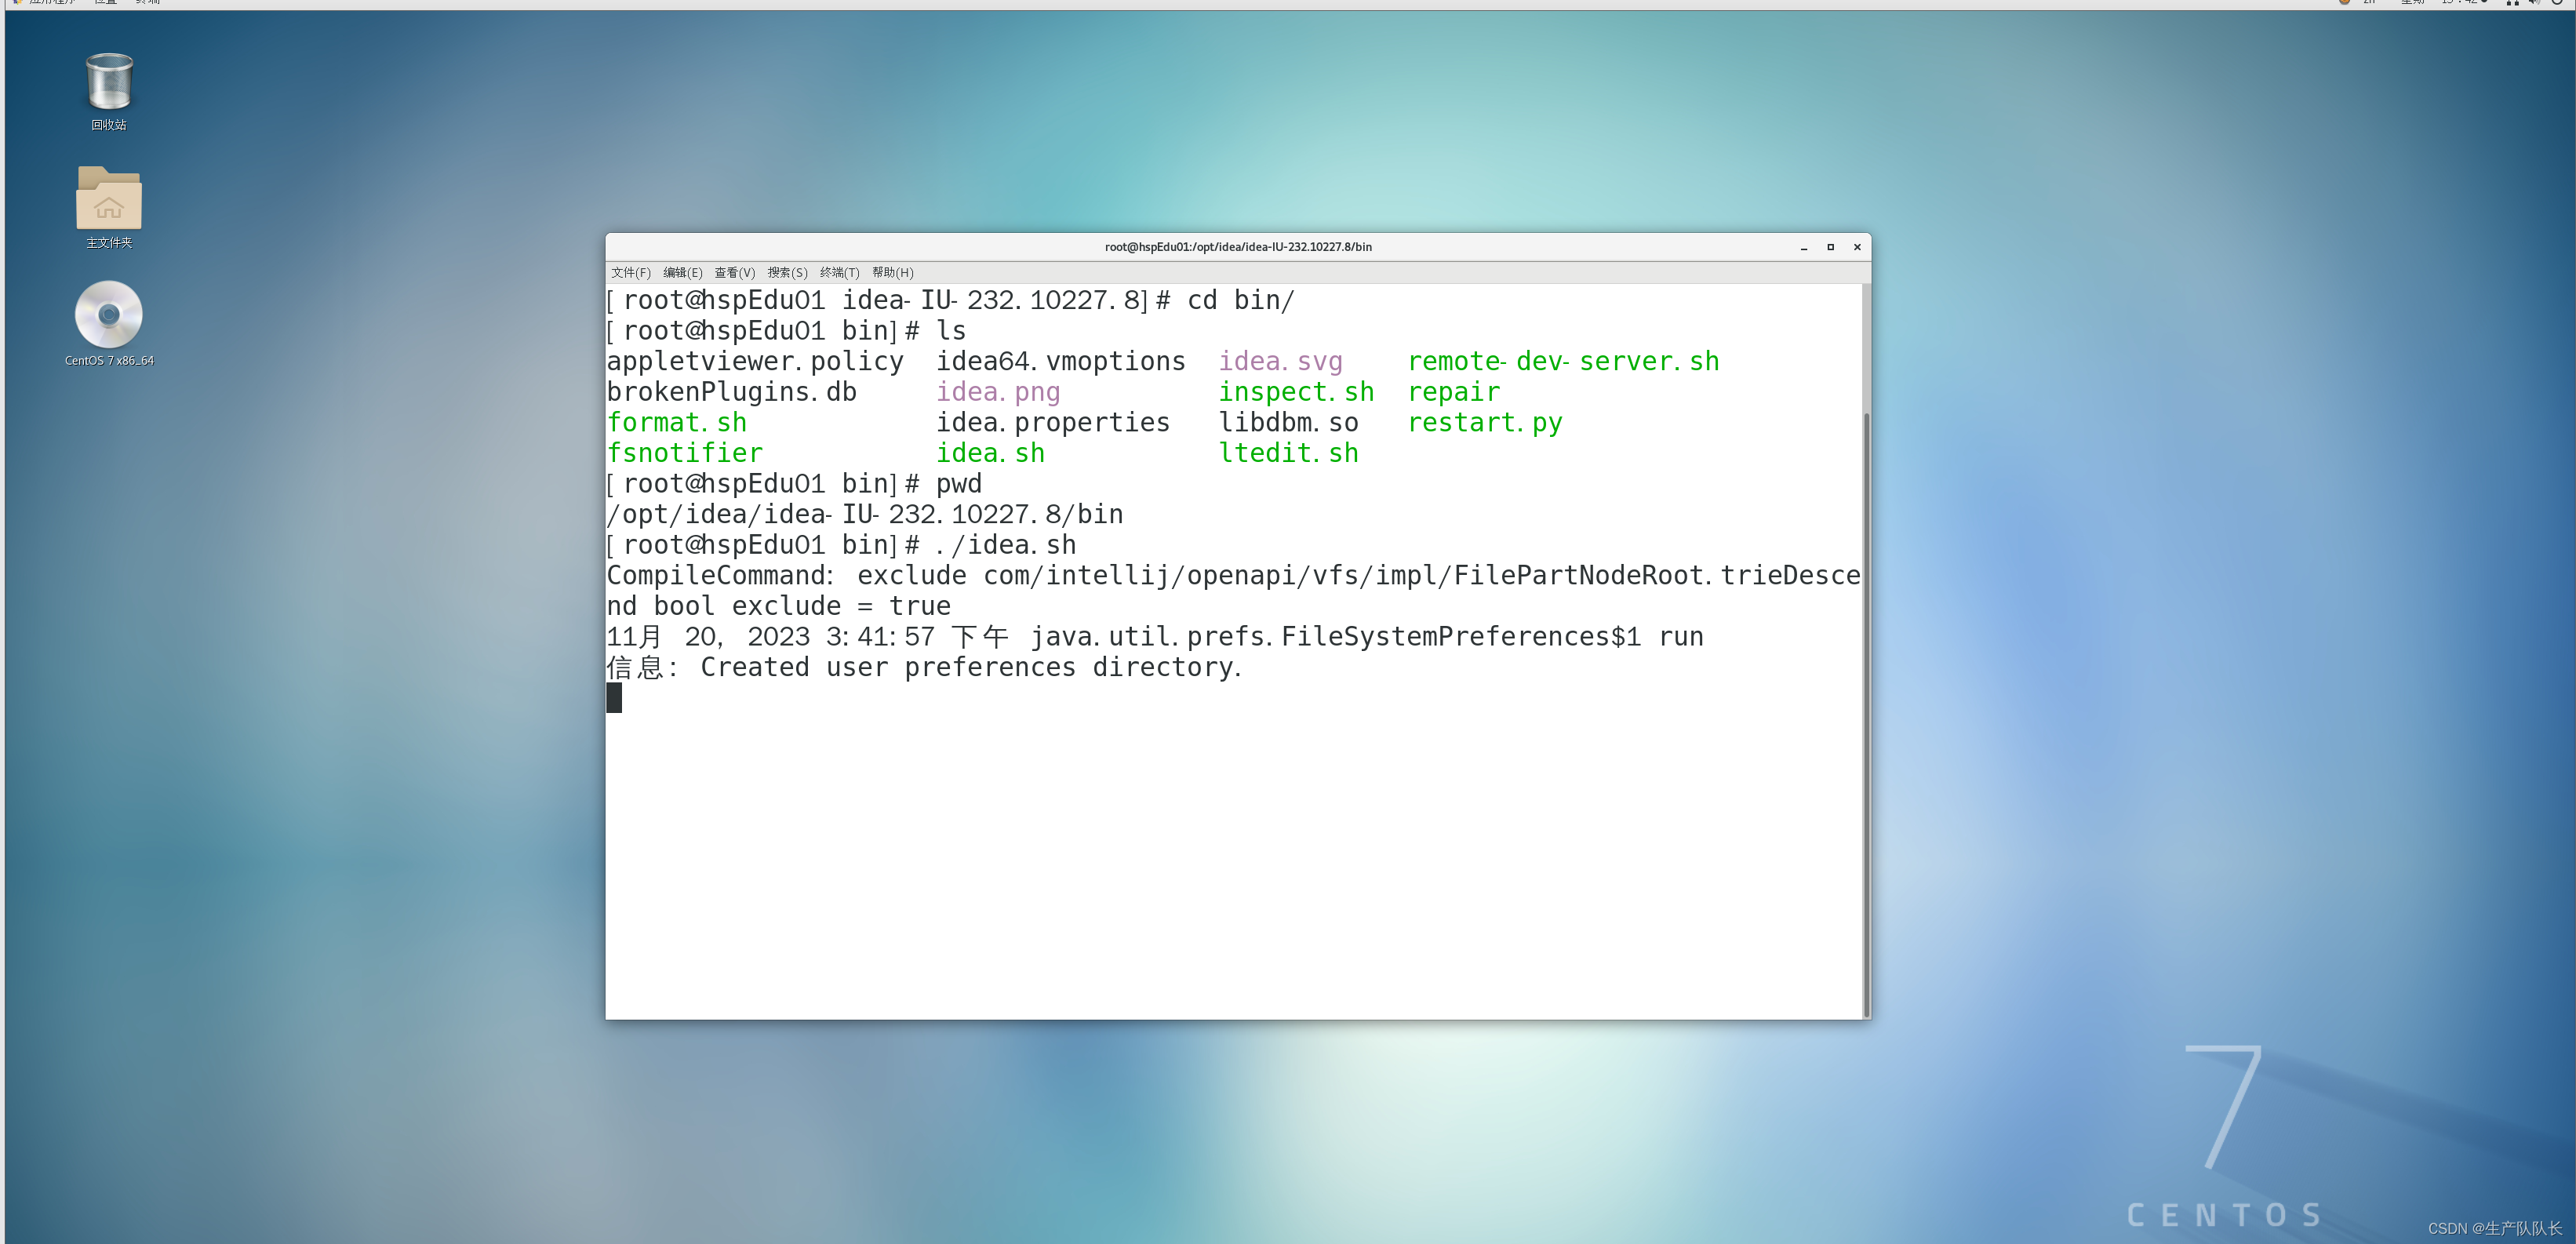Minimize the terminal window

[1804, 247]
